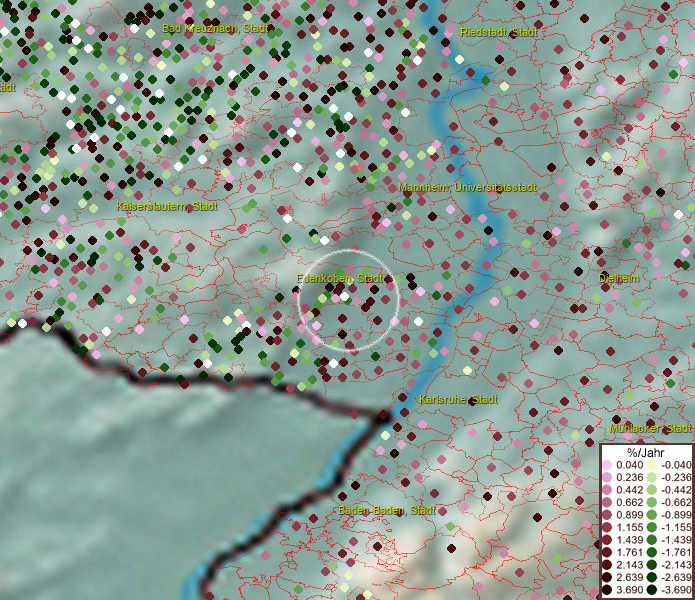Screen dimensions: 695x600
Task: Choose the -3.690 darkest green legend swatch
Action: (652, 590)
